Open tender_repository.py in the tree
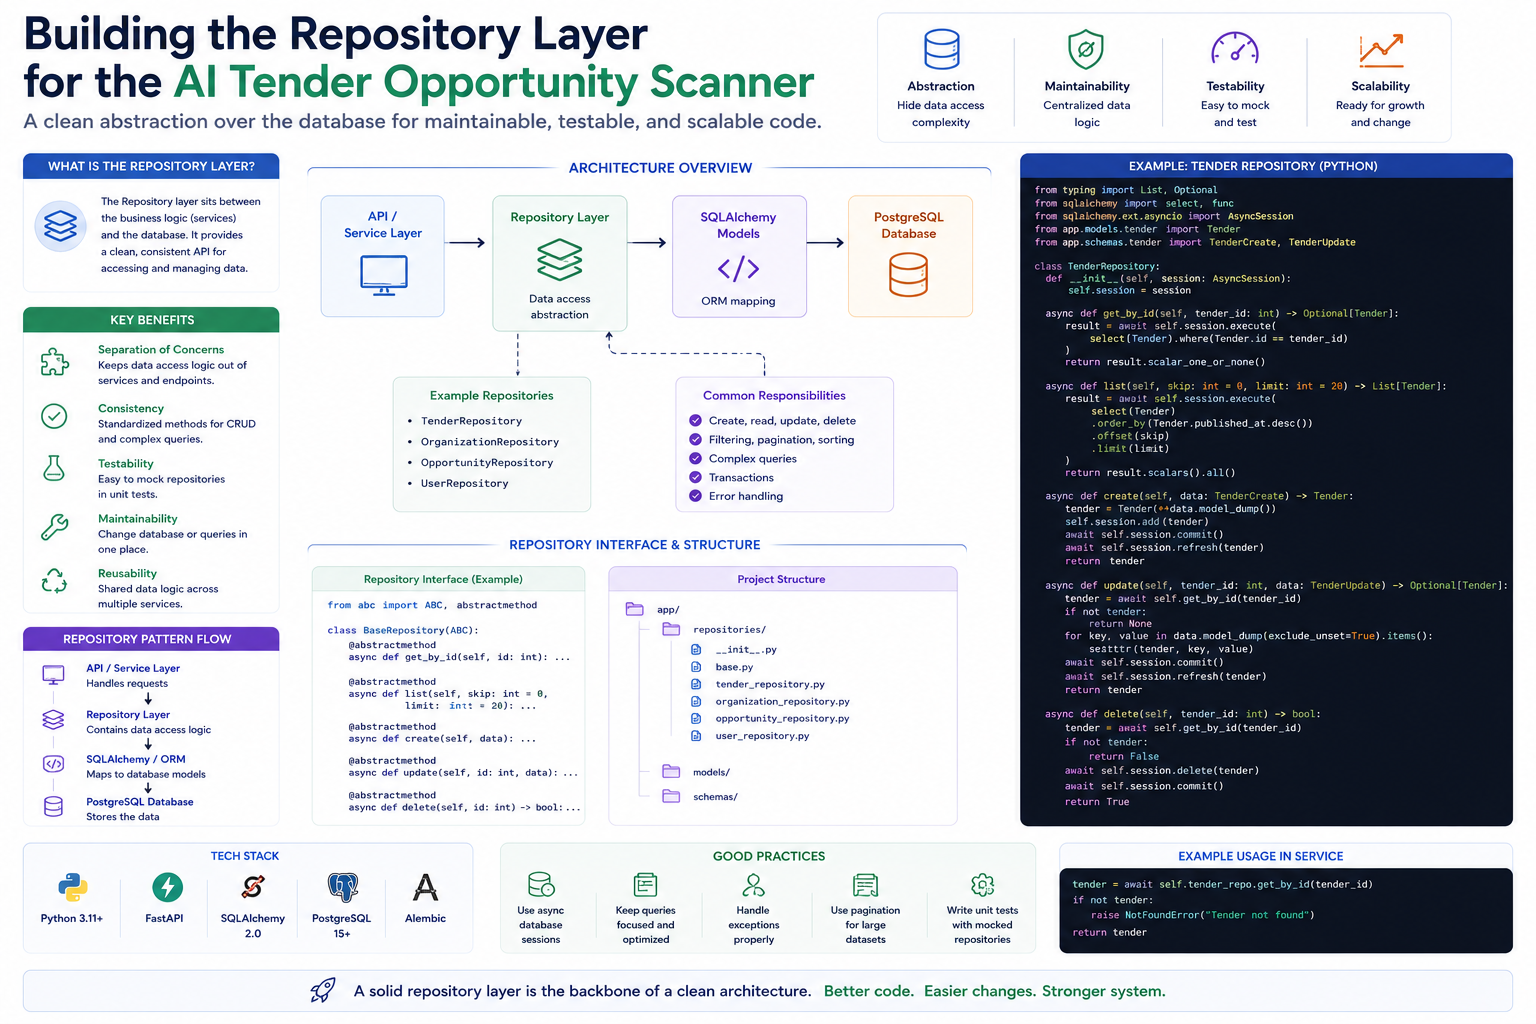The width and height of the screenshot is (1536, 1024). click(x=769, y=685)
